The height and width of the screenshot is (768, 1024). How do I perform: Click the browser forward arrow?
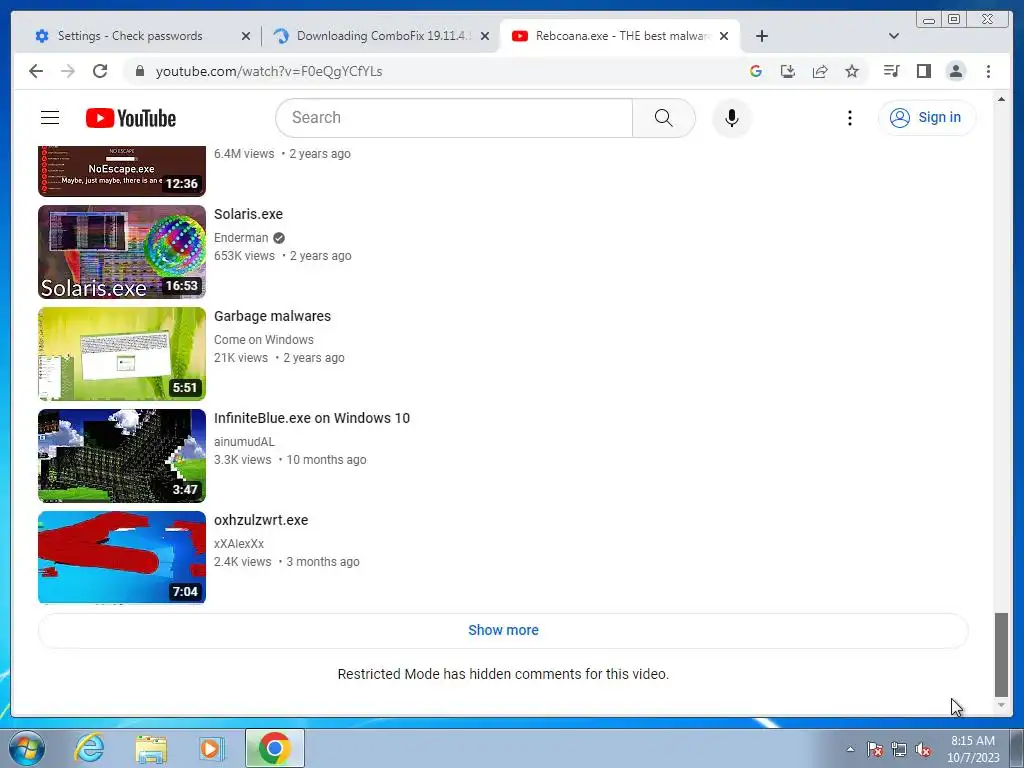68,71
